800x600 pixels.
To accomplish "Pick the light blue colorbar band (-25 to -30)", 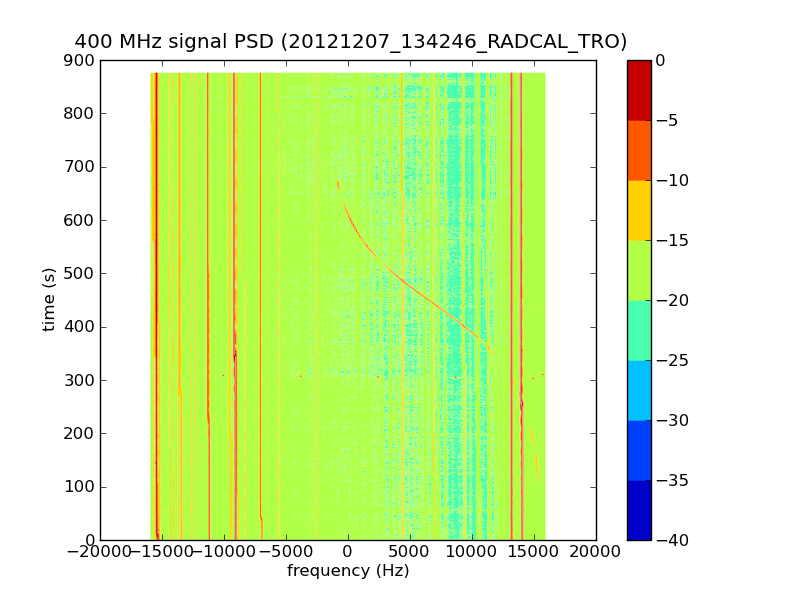I will (638, 390).
